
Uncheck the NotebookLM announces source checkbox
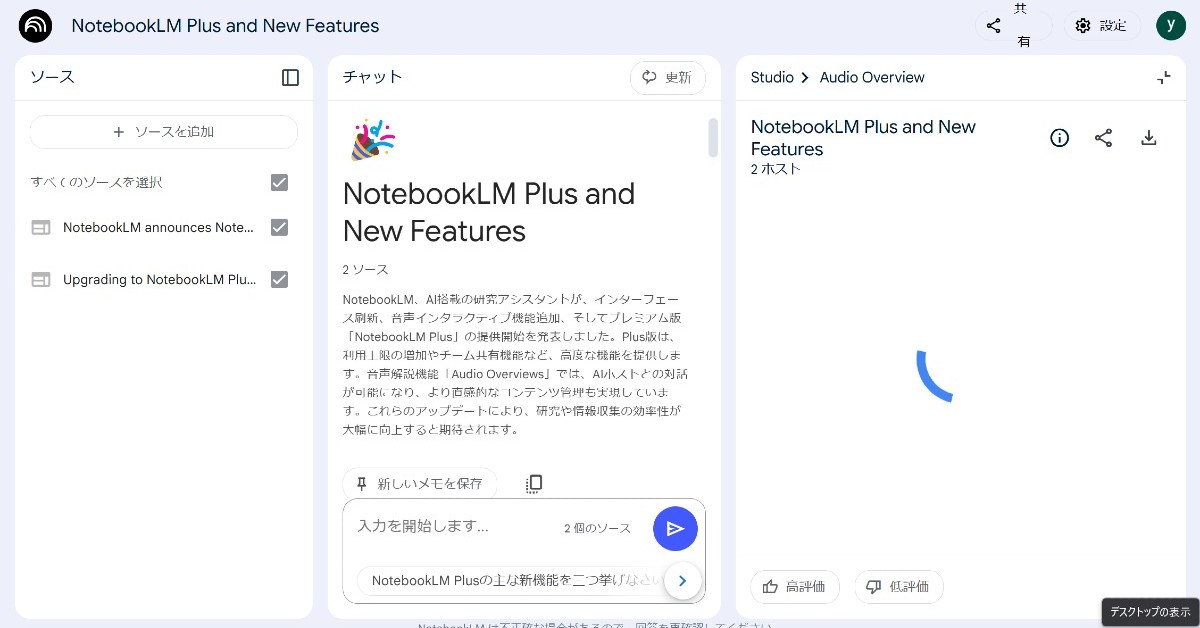[x=279, y=227]
